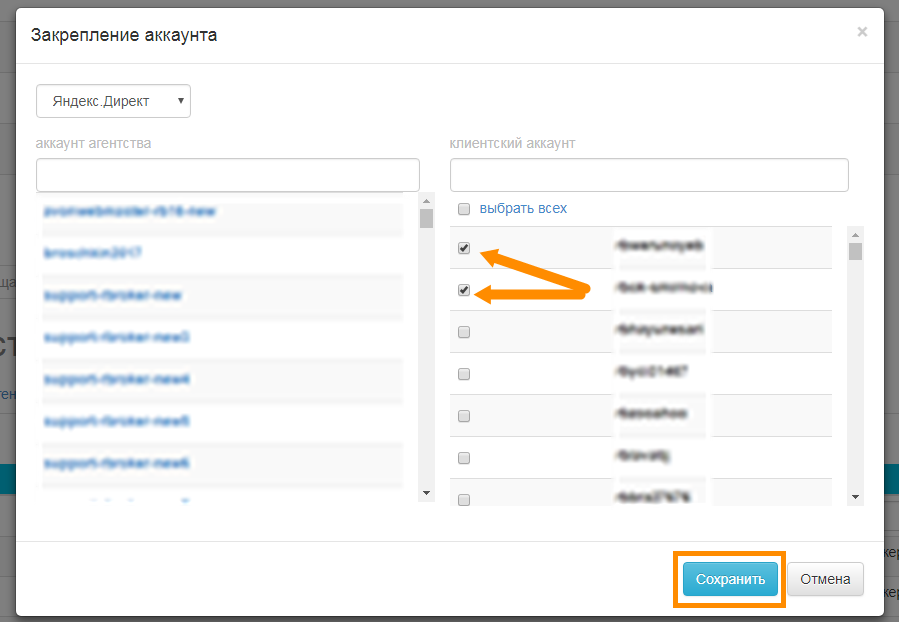Close the Закрепление аккаунта dialog

pos(862,32)
